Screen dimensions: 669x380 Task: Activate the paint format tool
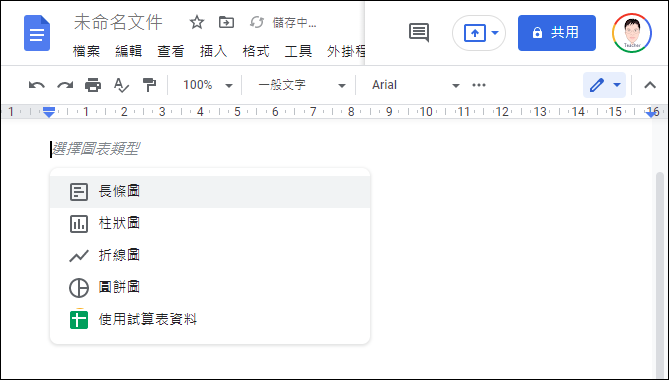tap(149, 85)
